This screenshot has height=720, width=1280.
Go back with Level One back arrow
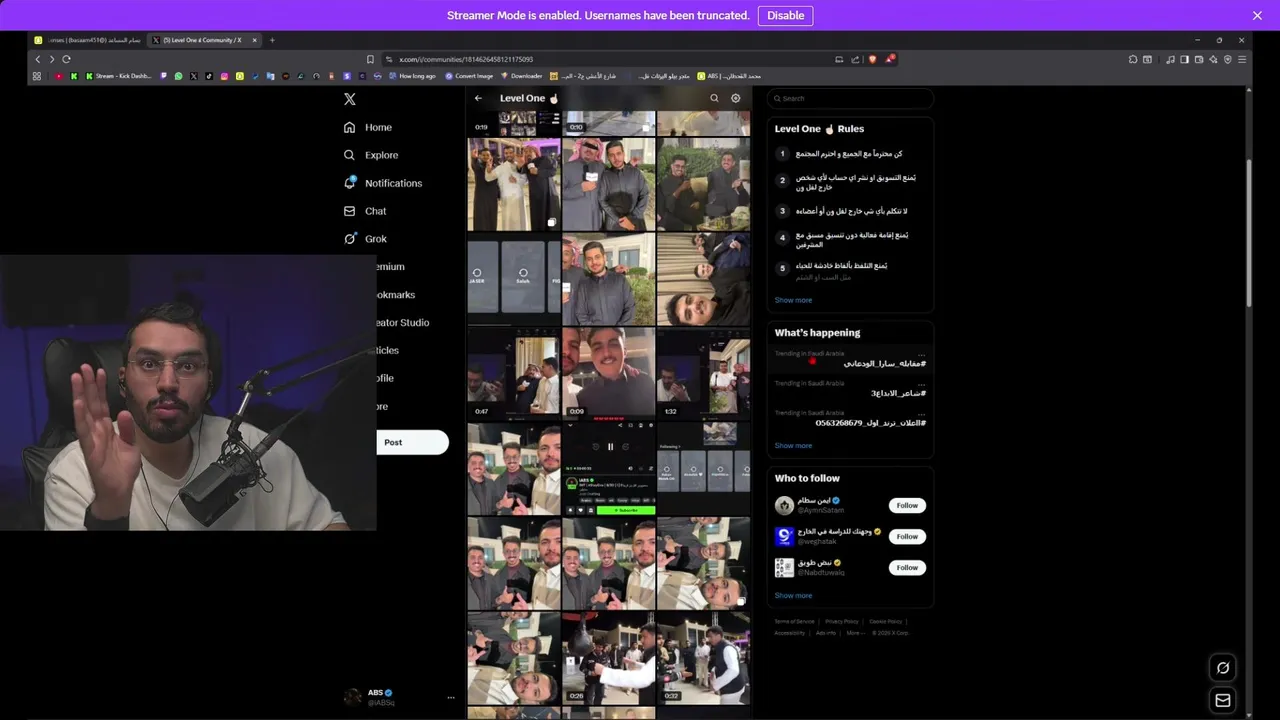(x=478, y=98)
